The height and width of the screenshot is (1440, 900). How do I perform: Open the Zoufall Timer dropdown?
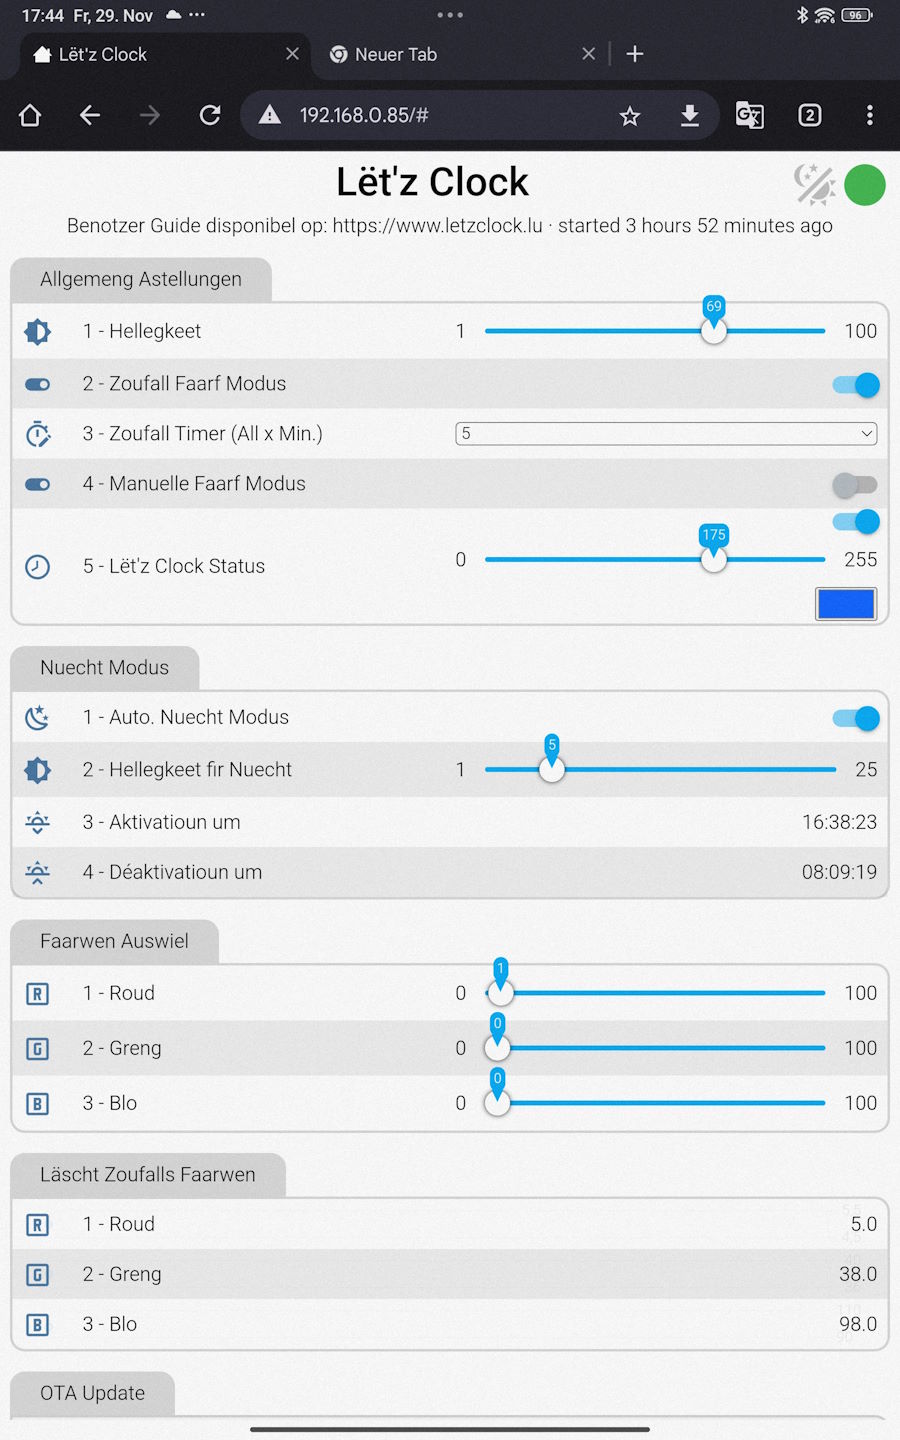tap(666, 434)
